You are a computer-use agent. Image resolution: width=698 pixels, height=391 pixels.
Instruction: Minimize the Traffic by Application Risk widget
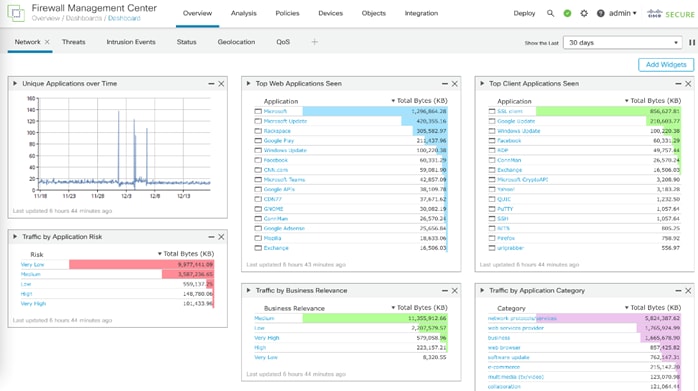(211, 237)
